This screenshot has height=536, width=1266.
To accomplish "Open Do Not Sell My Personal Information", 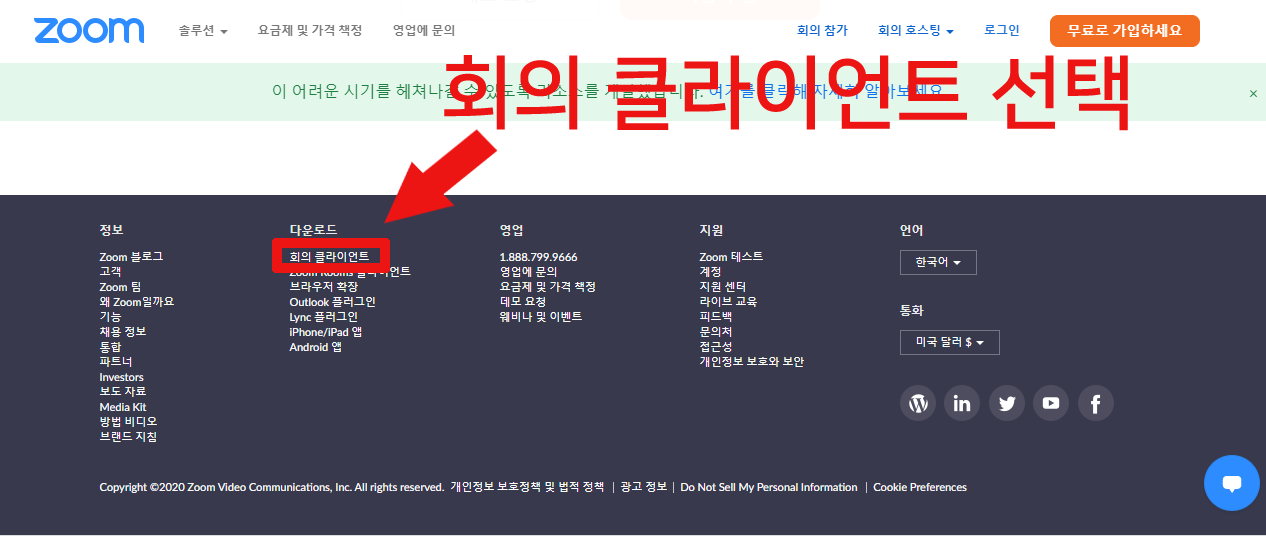I will 769,487.
